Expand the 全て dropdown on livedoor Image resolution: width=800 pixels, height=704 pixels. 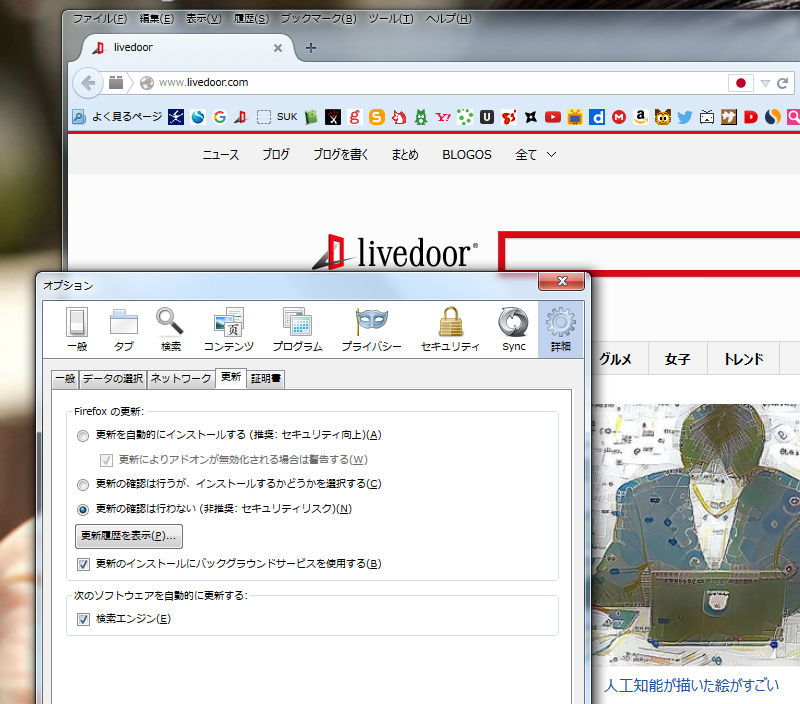(x=535, y=155)
